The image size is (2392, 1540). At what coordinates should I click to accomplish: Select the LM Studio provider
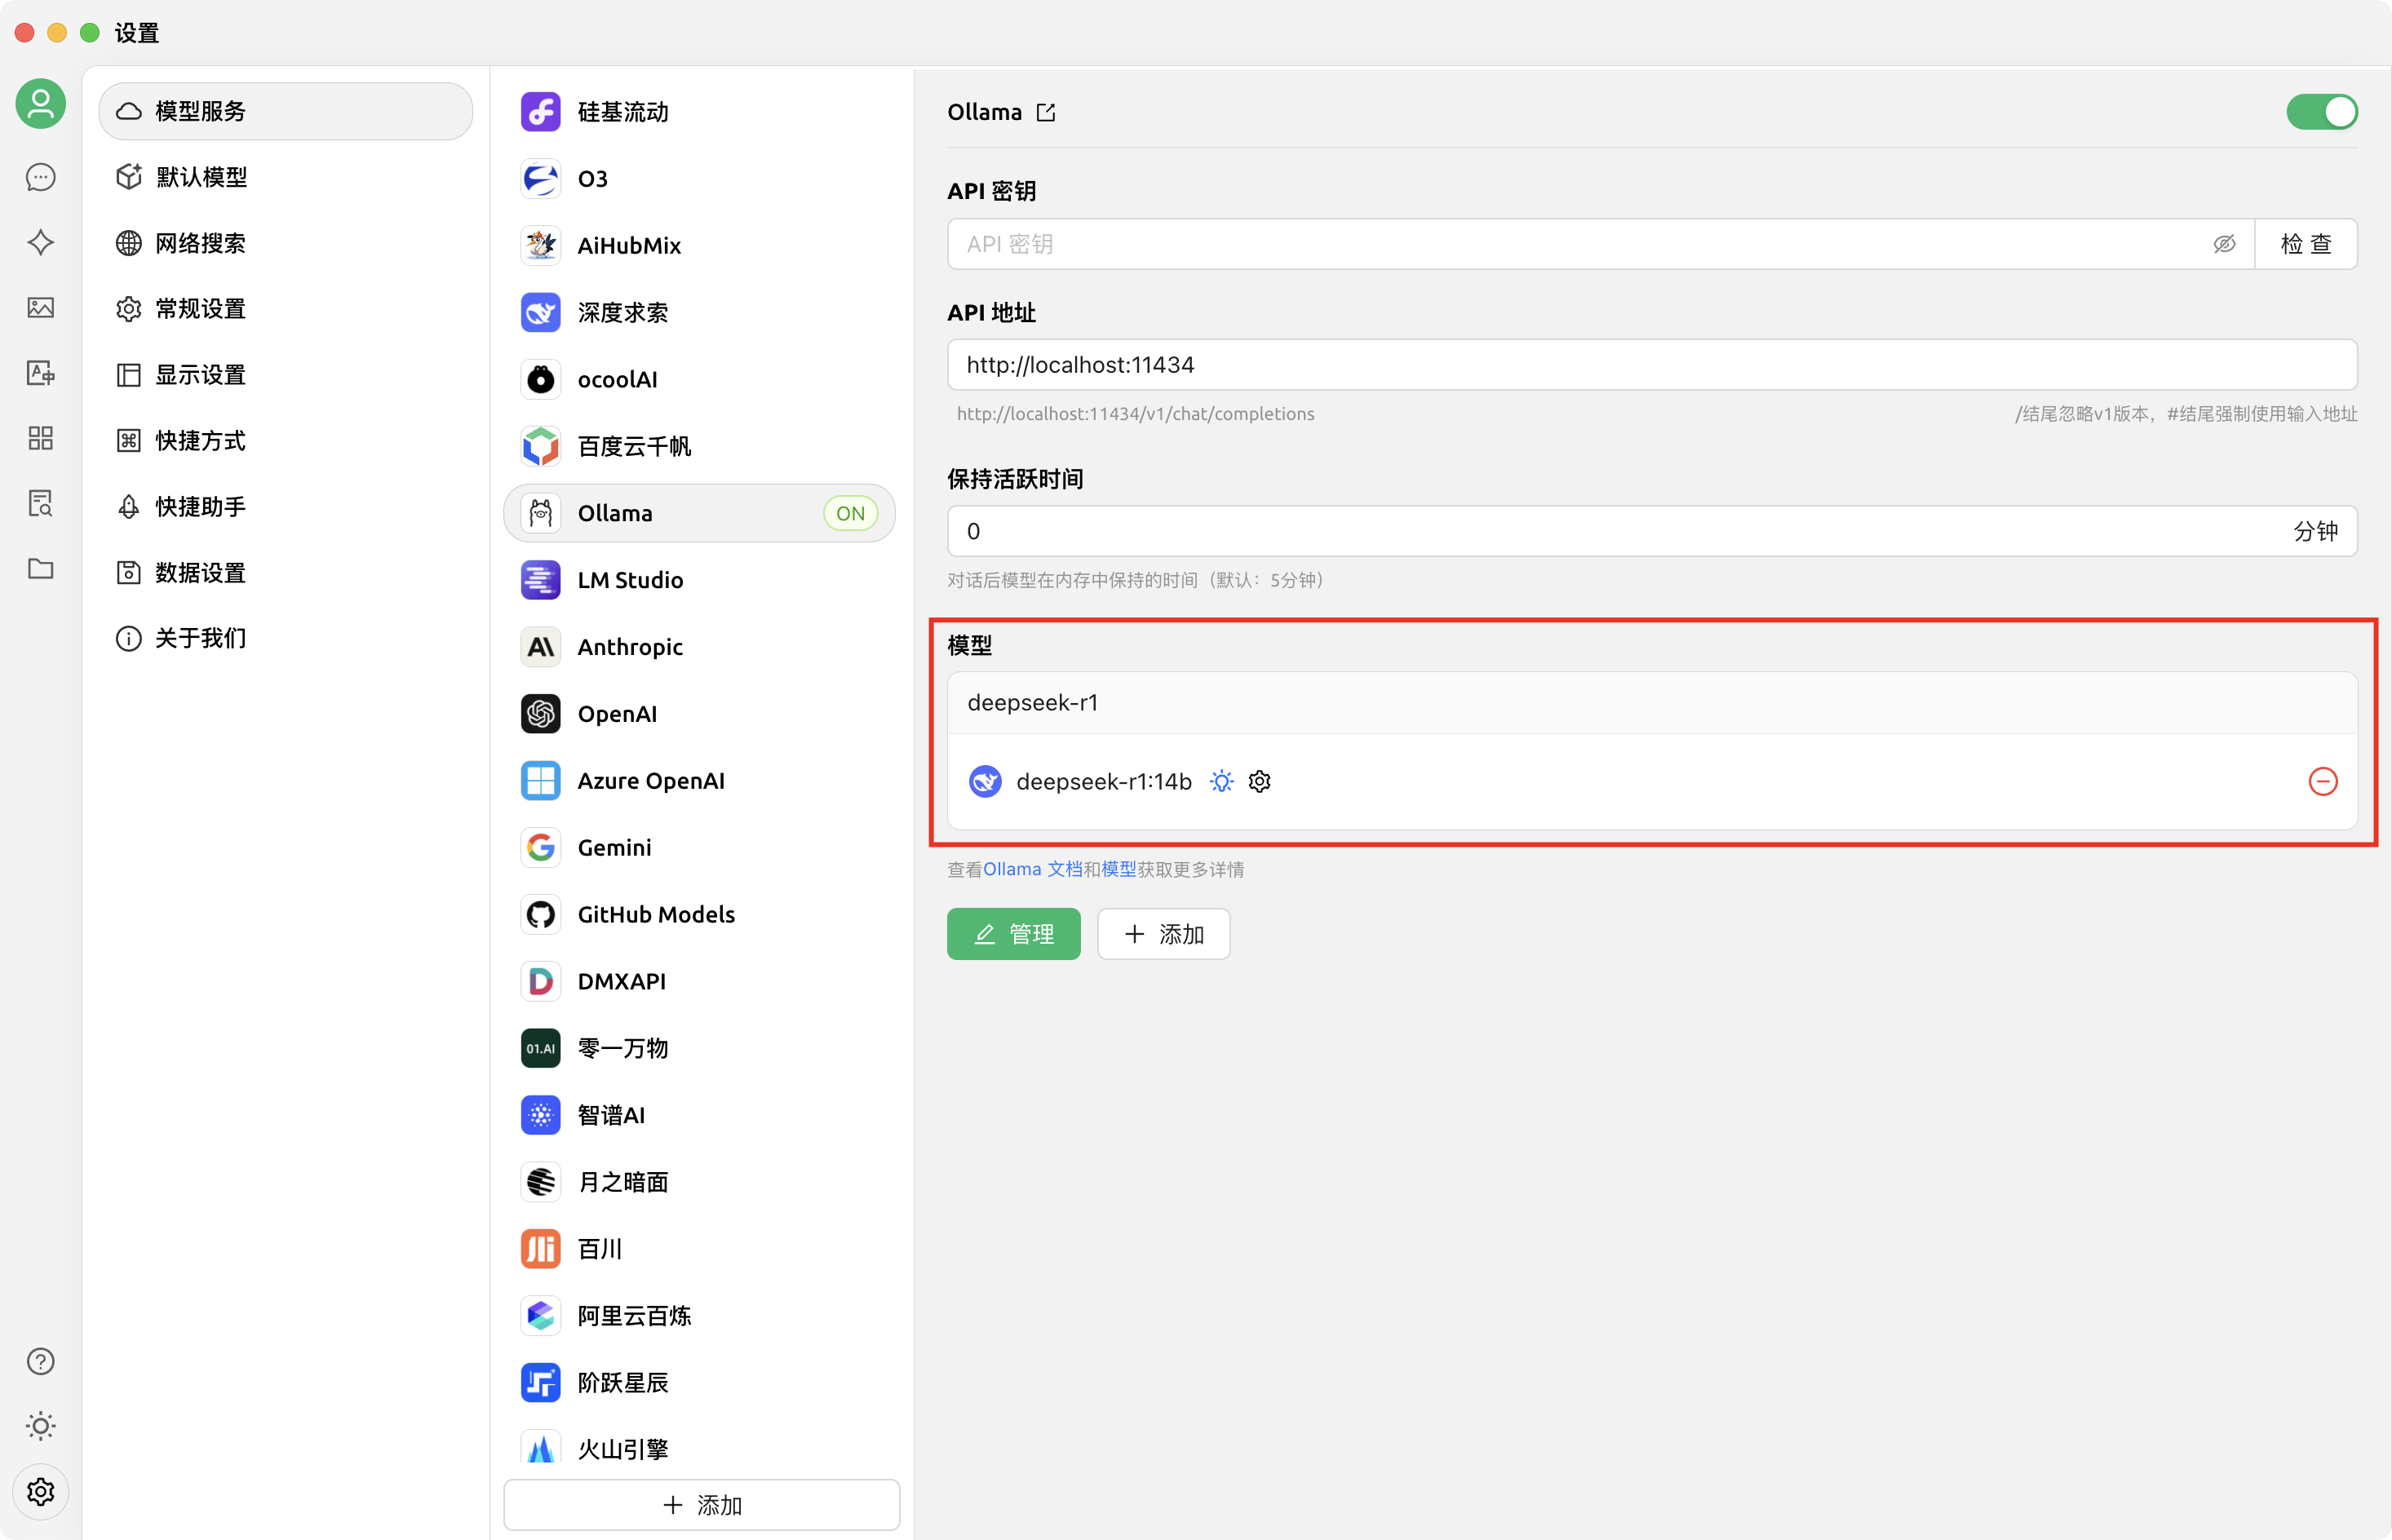tap(700, 580)
